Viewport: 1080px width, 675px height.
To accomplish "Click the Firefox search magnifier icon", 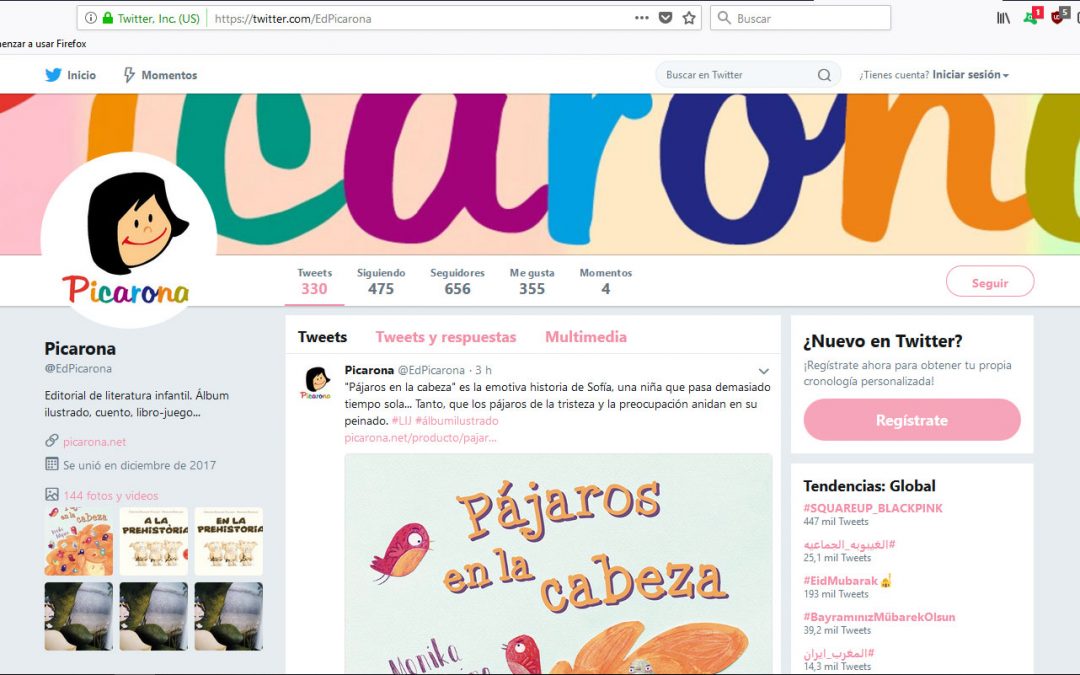I will pos(724,19).
